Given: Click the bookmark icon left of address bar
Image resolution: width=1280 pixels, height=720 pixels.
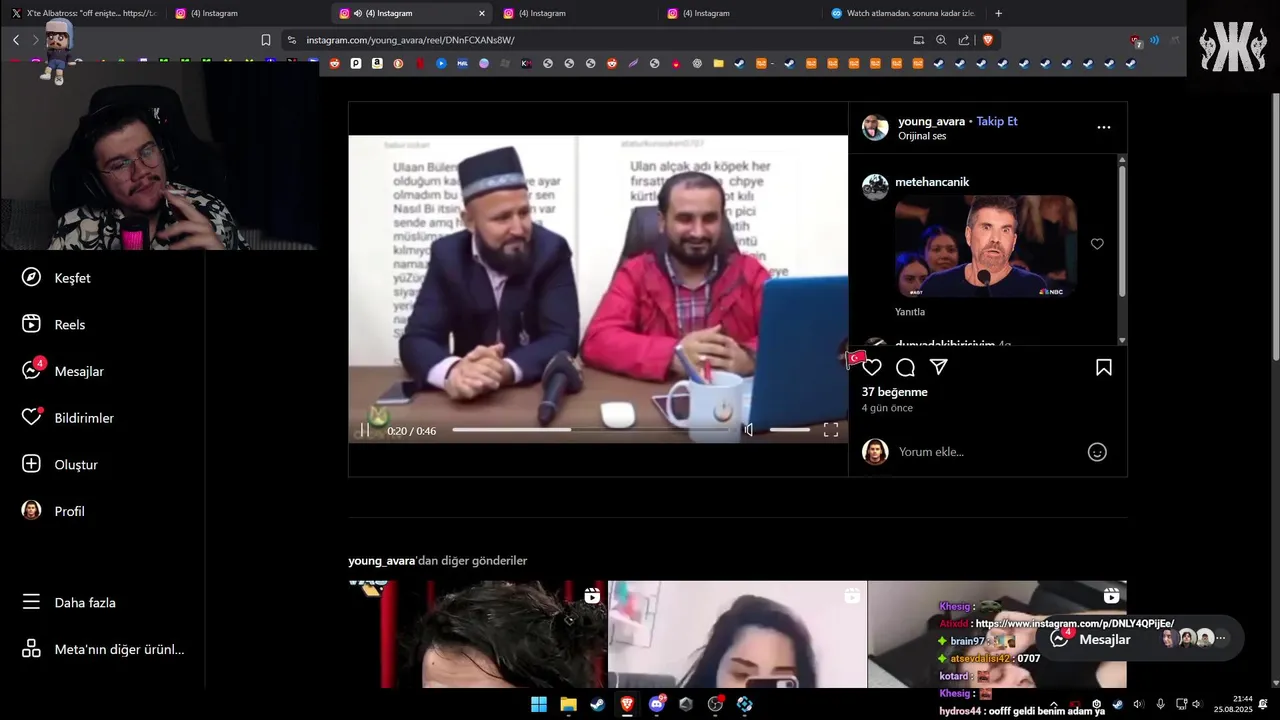Looking at the screenshot, I should [x=266, y=40].
